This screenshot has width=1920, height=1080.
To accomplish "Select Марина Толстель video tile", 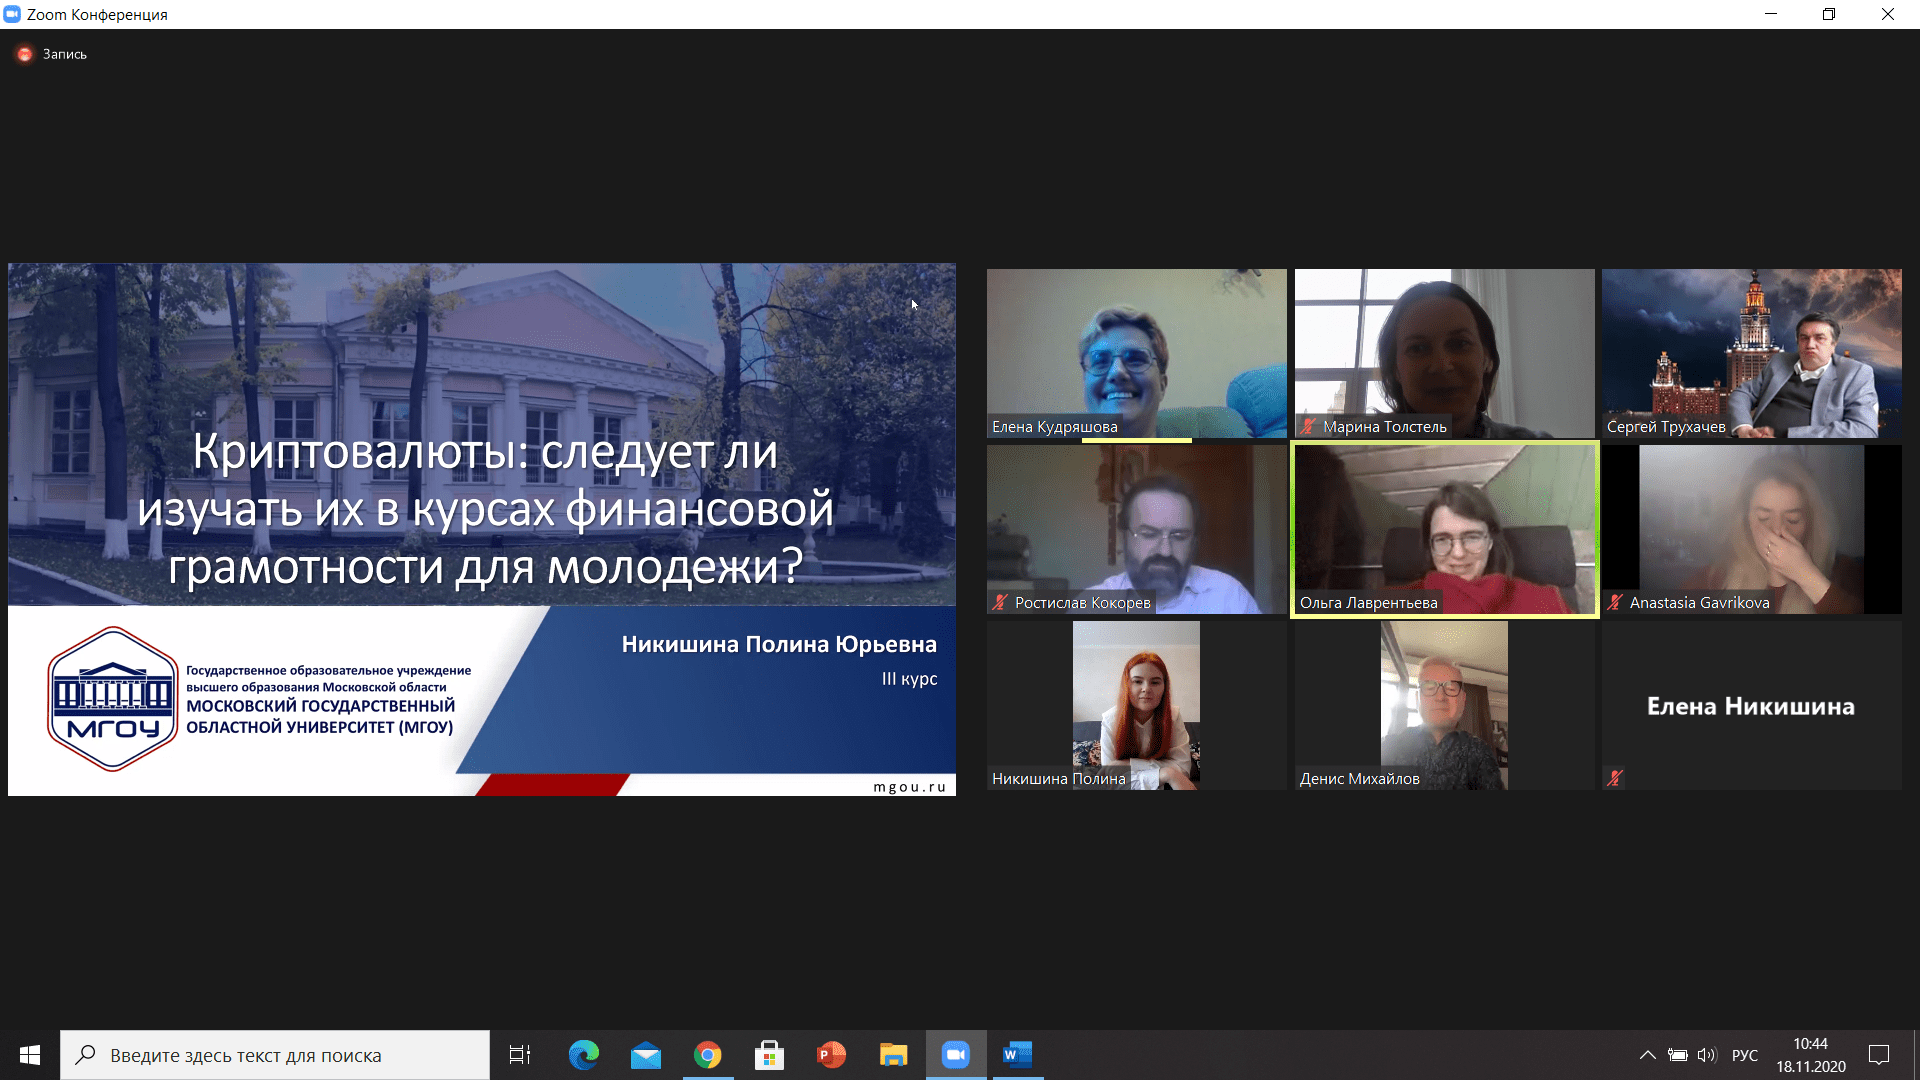I will coord(1445,353).
